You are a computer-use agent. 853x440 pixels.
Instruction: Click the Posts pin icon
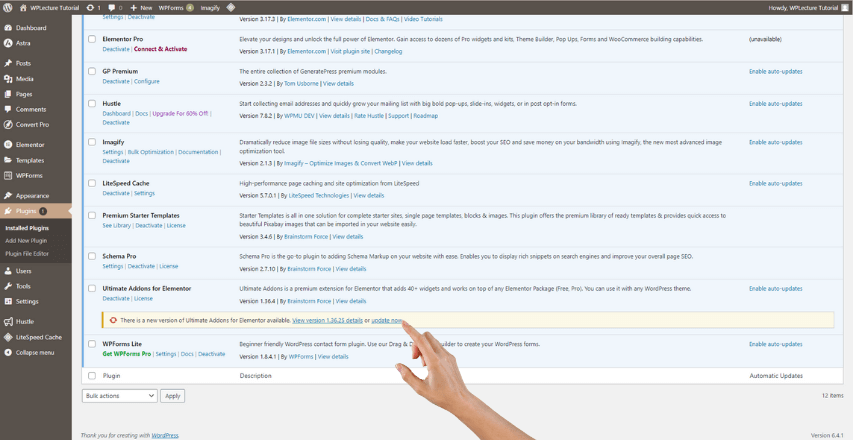[x=8, y=63]
